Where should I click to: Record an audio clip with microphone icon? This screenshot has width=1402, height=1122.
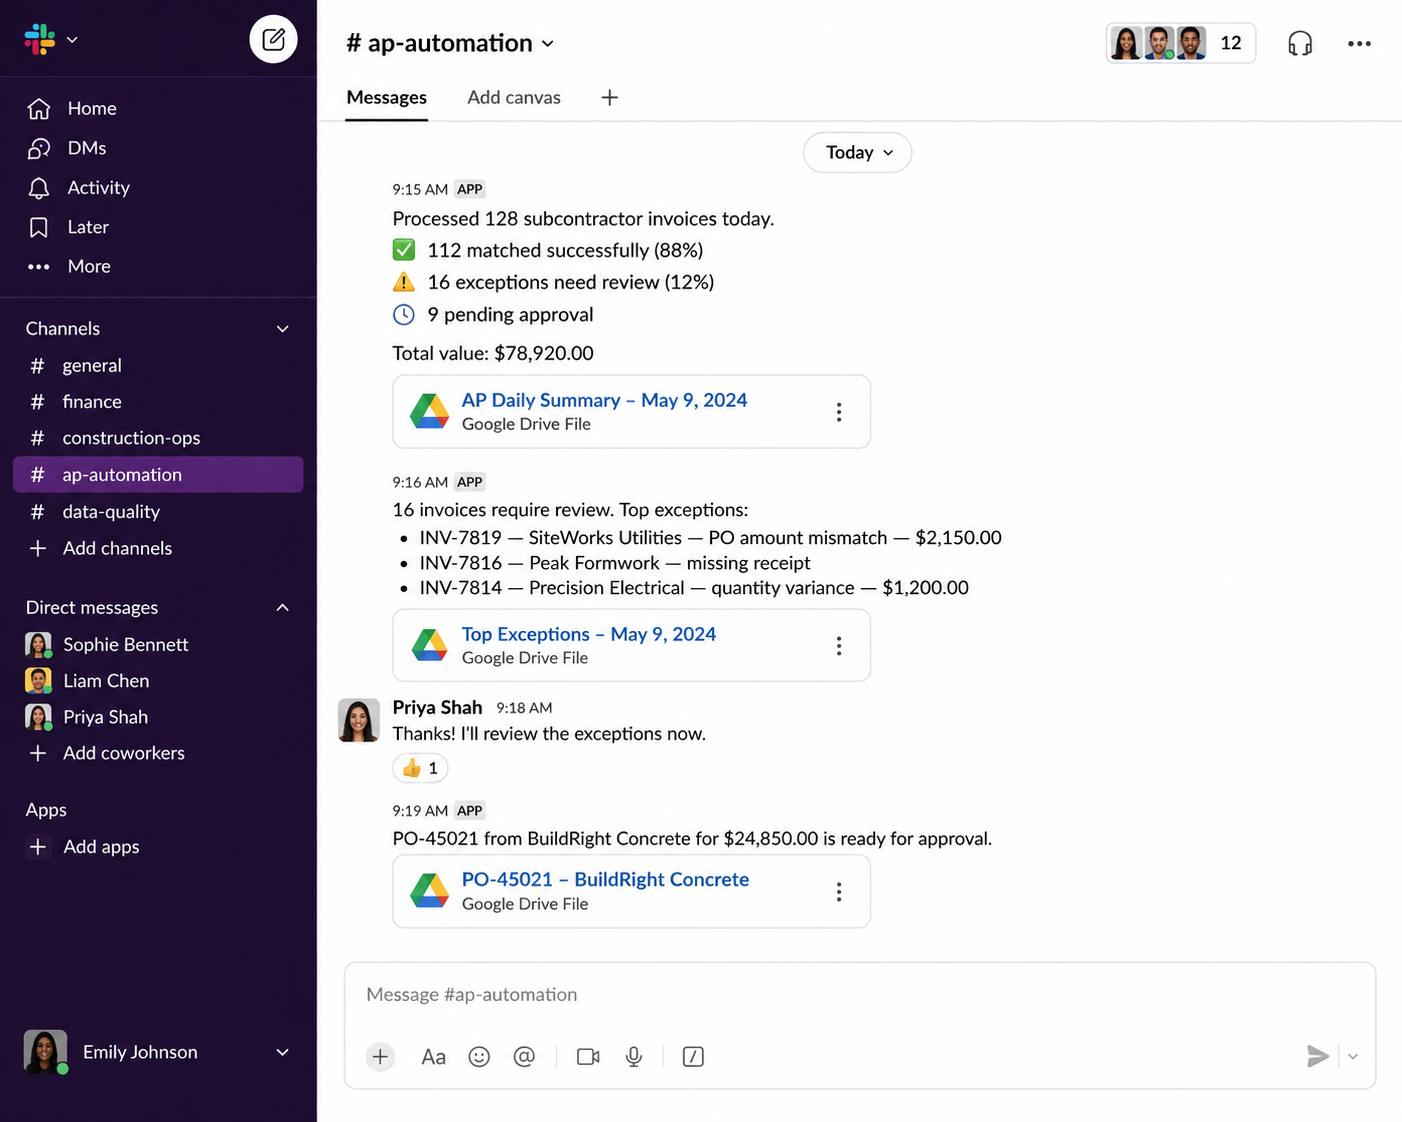634,1057
